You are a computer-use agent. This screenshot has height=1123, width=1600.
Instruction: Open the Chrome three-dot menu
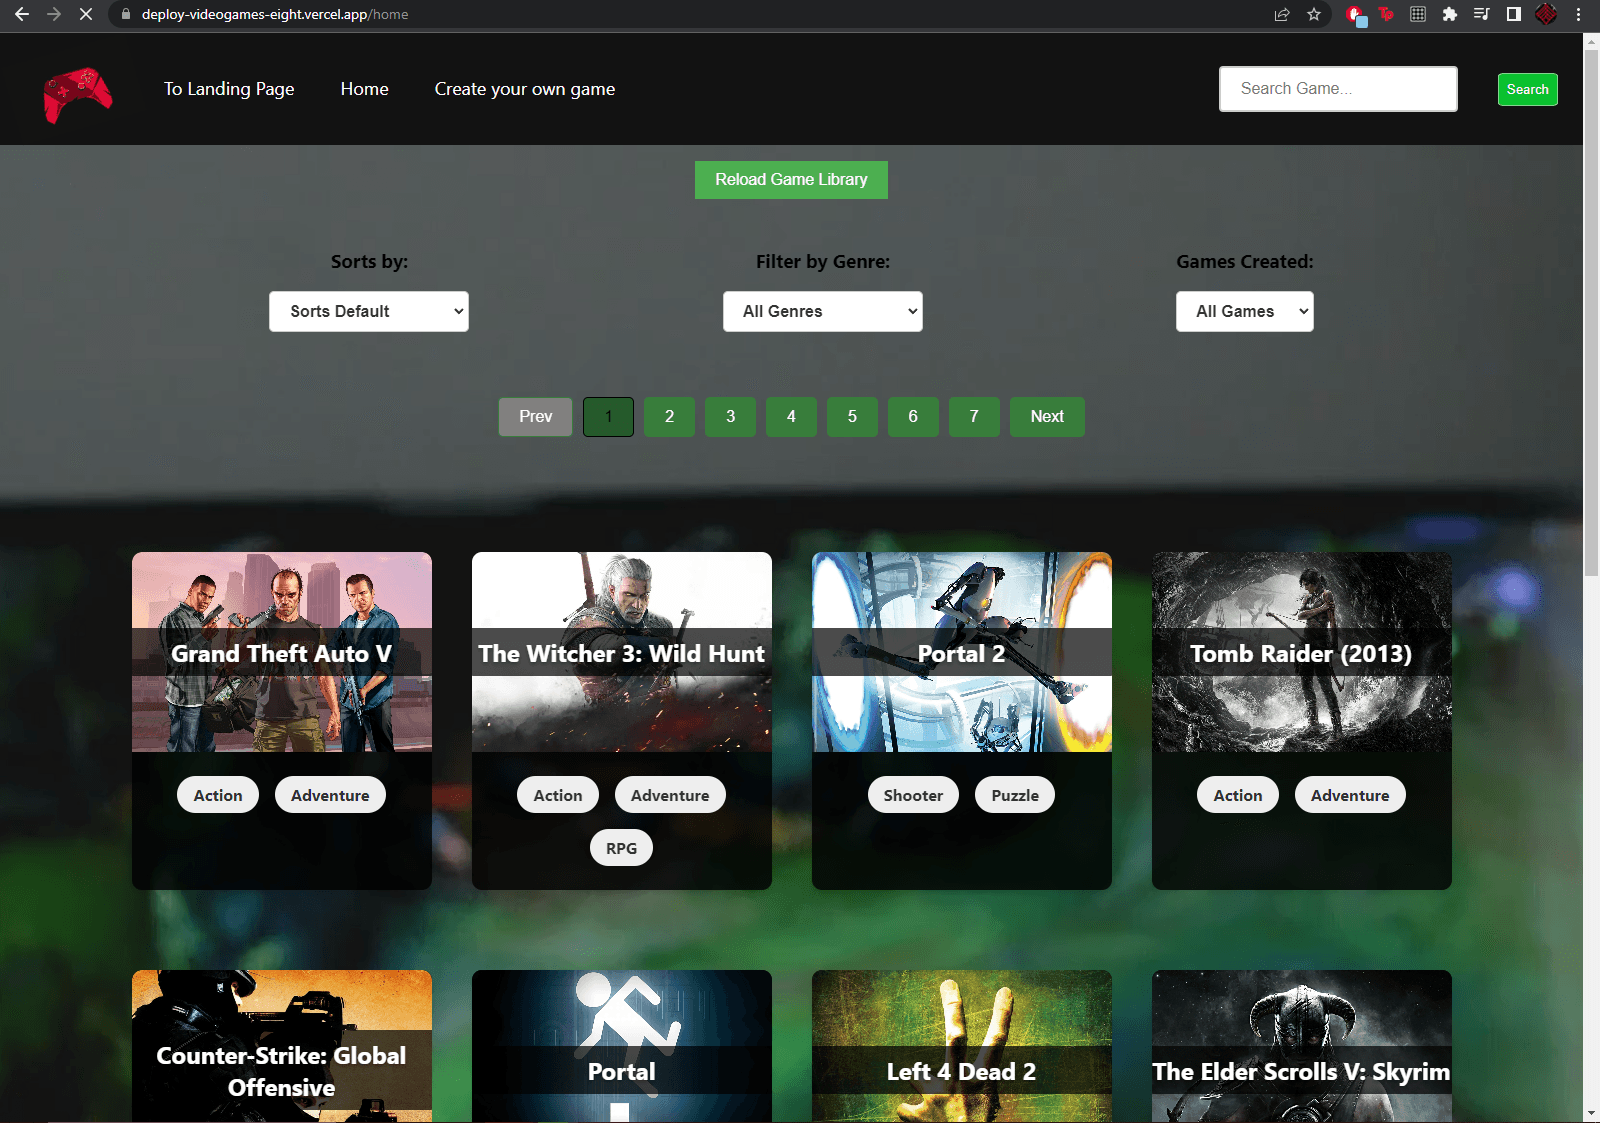(1579, 14)
